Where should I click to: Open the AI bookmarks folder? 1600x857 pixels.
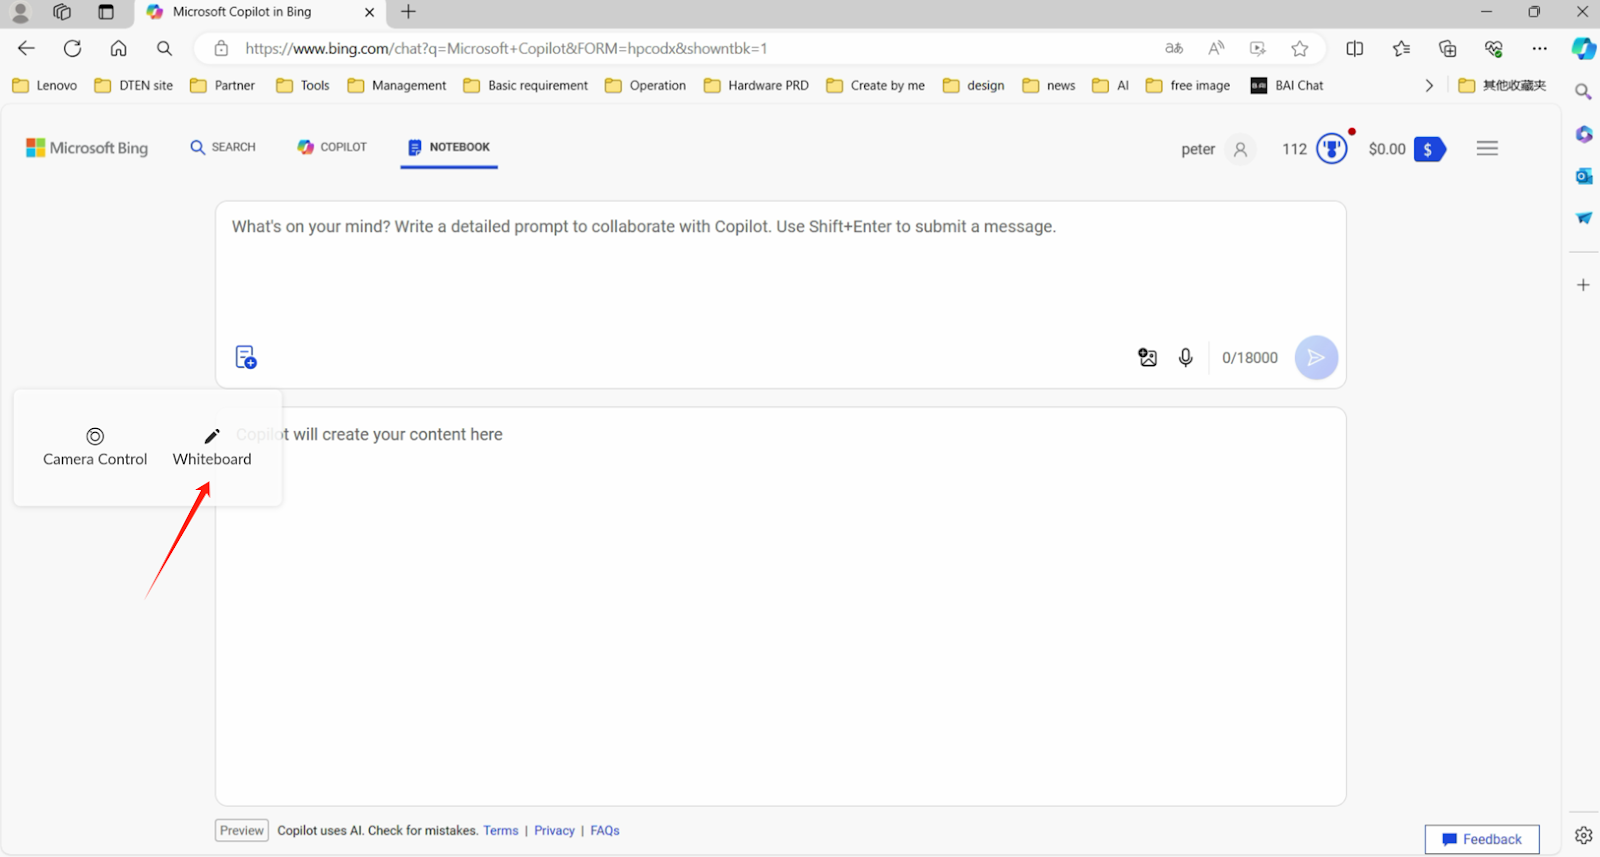tap(1110, 85)
